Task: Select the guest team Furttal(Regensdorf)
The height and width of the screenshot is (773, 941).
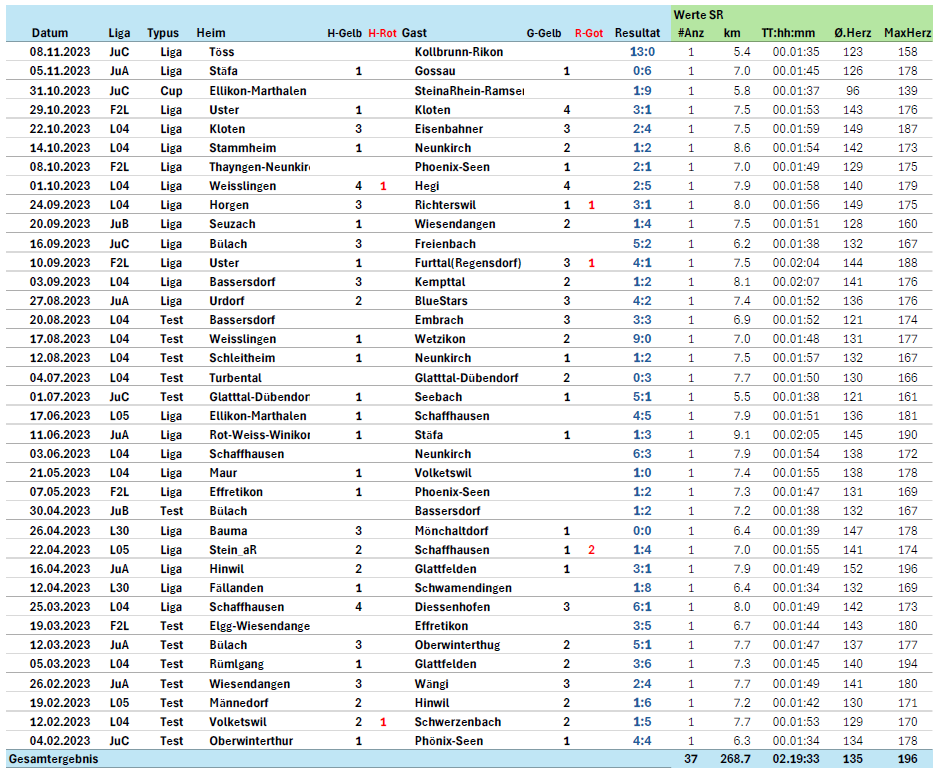Action: [468, 263]
